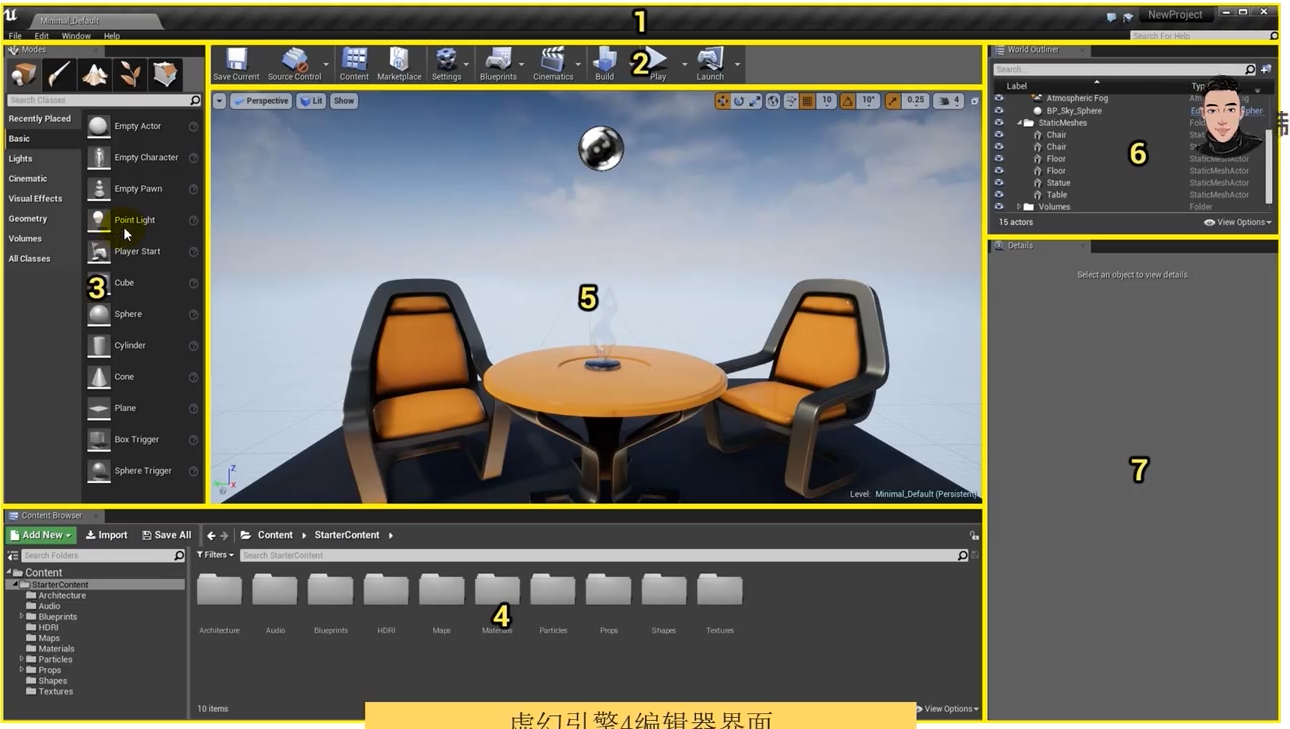Click the Import button
The width and height of the screenshot is (1290, 729).
click(107, 536)
